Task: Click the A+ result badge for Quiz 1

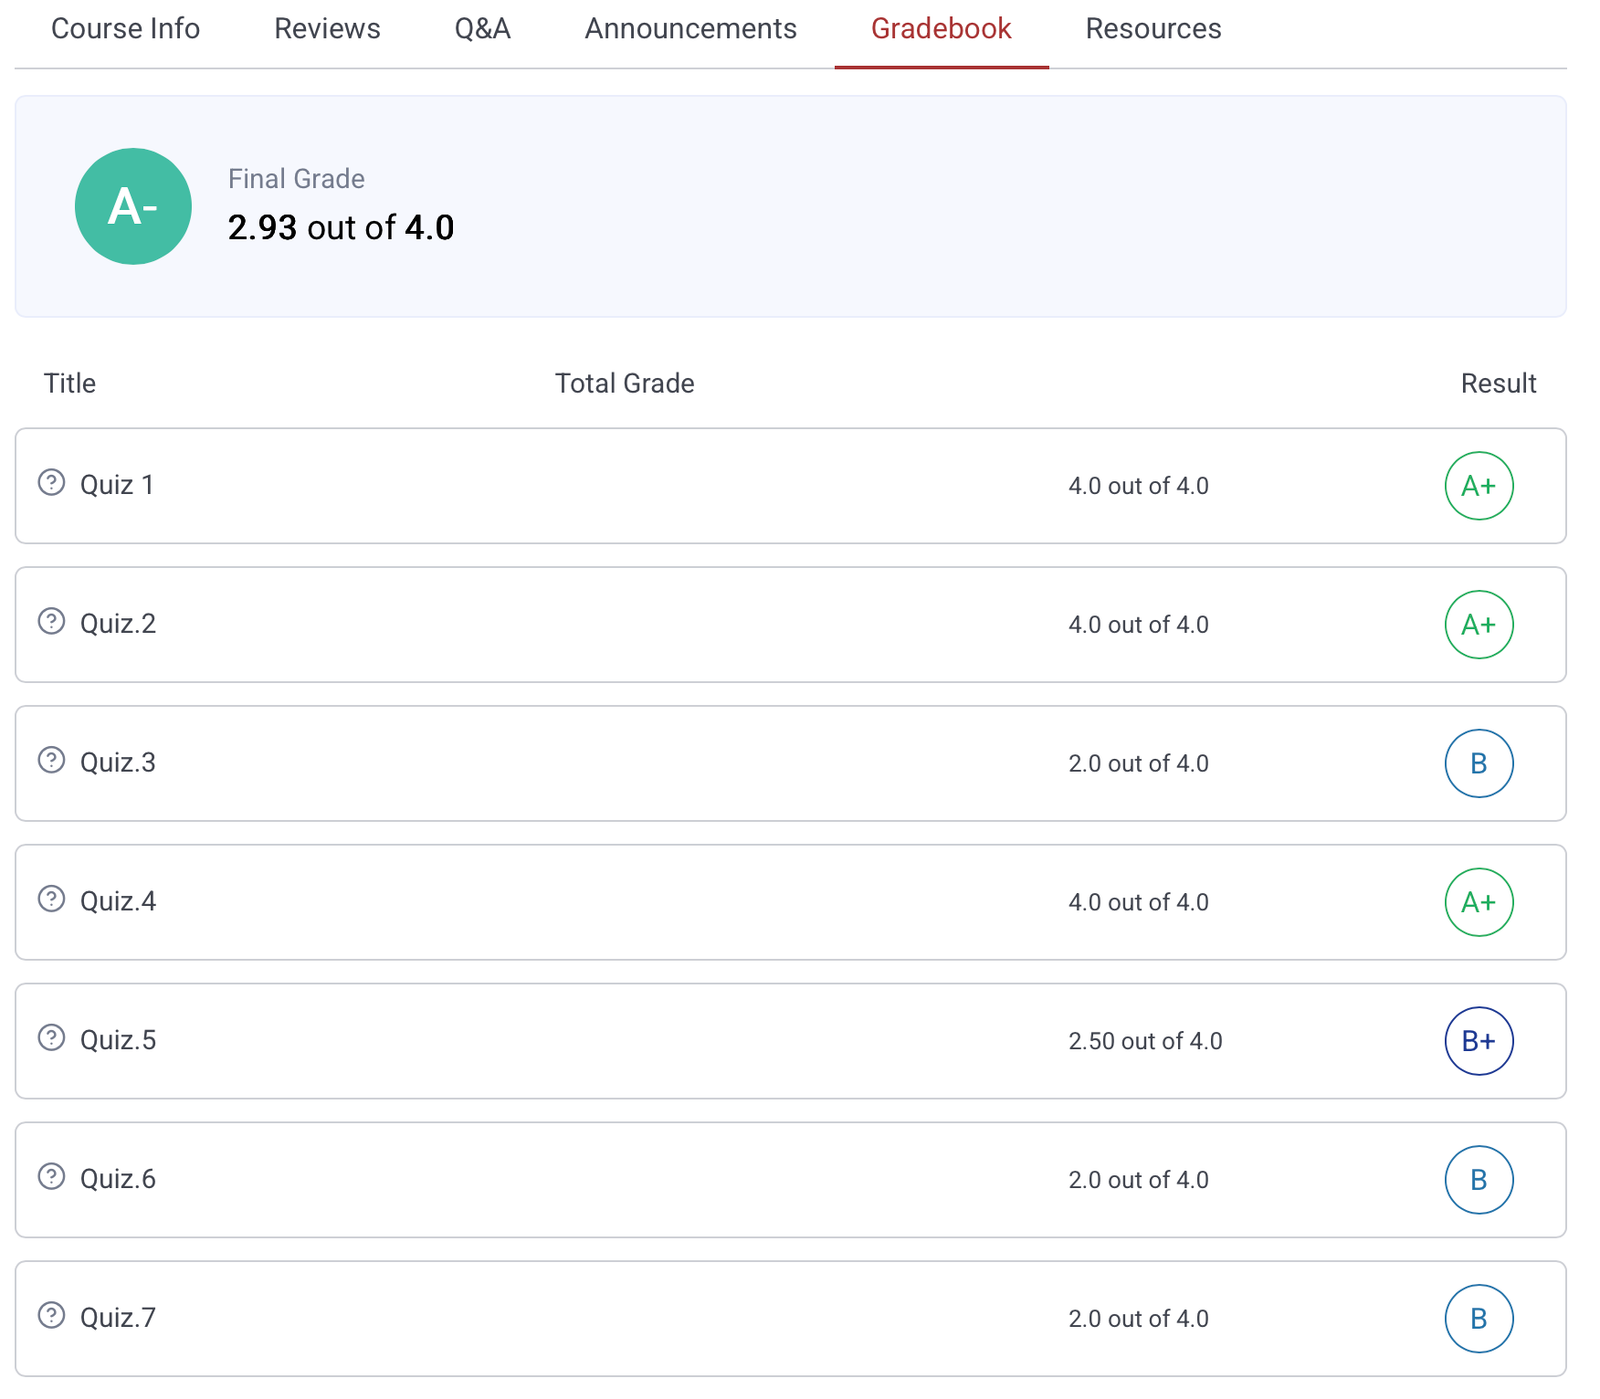Action: (x=1478, y=486)
